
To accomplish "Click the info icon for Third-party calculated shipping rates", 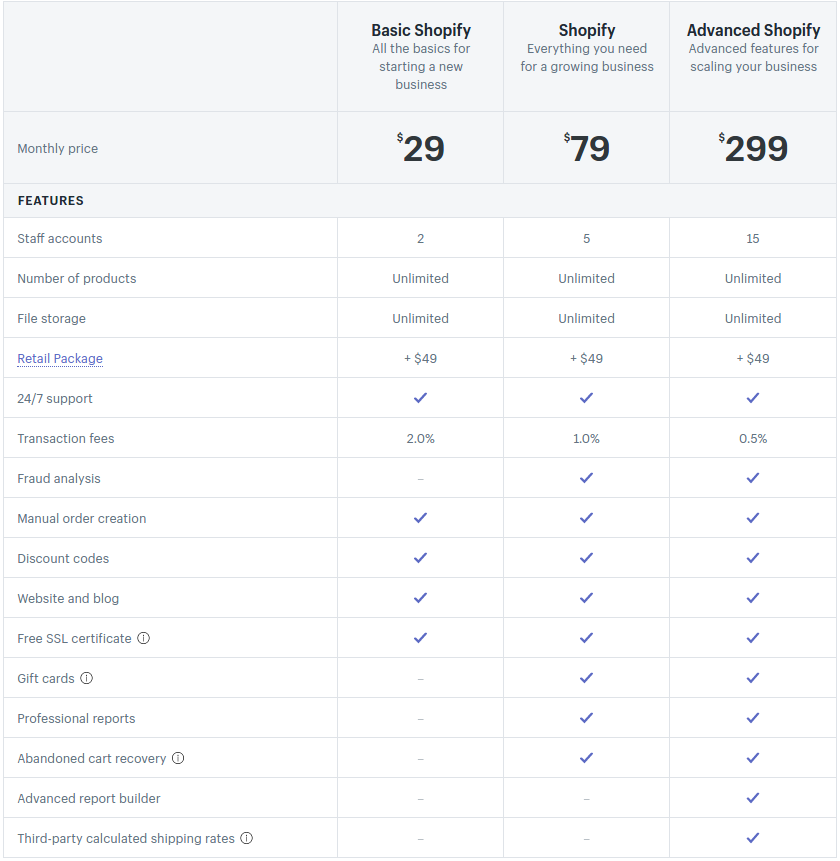I will pyautogui.click(x=247, y=838).
